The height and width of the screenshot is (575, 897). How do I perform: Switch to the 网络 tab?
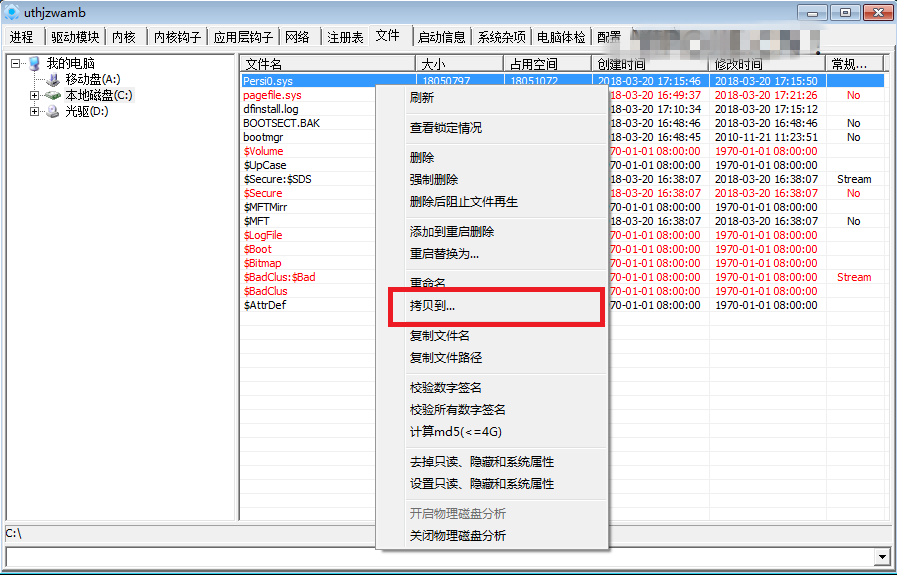point(297,37)
